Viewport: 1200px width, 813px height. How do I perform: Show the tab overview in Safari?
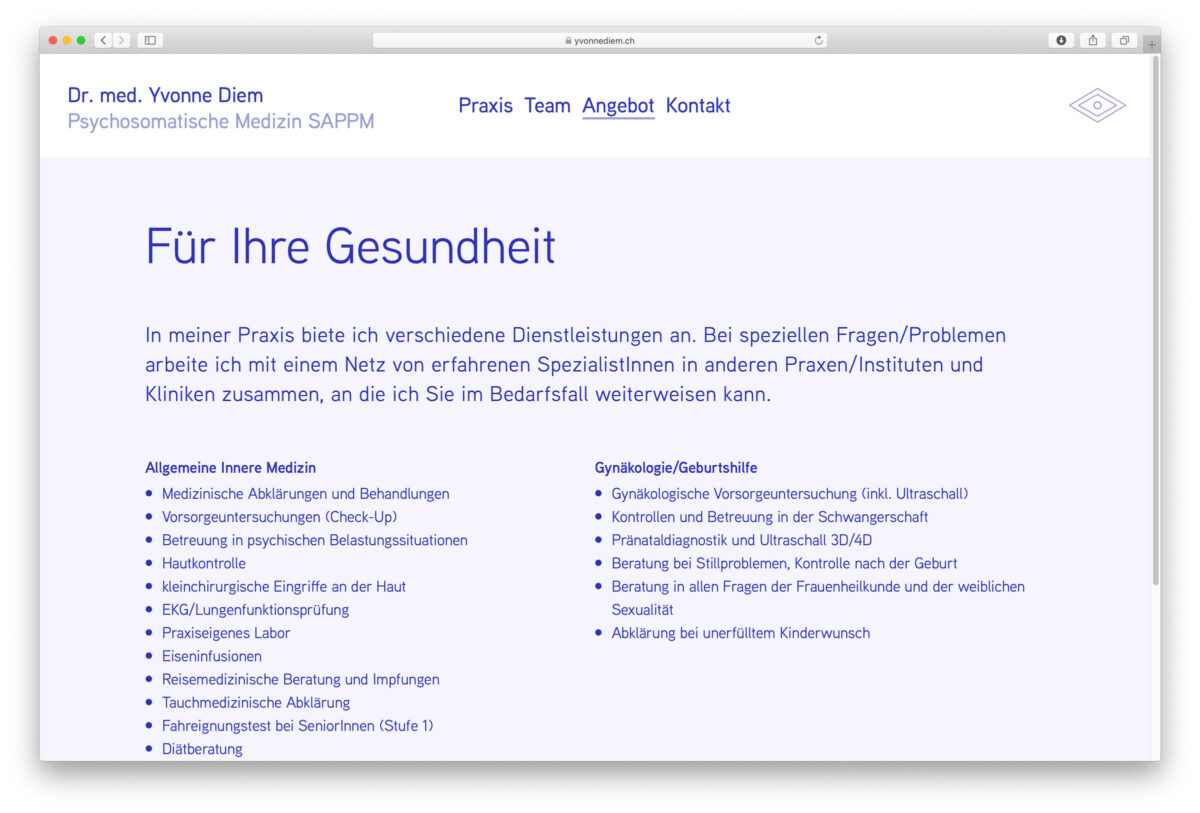click(x=1124, y=40)
